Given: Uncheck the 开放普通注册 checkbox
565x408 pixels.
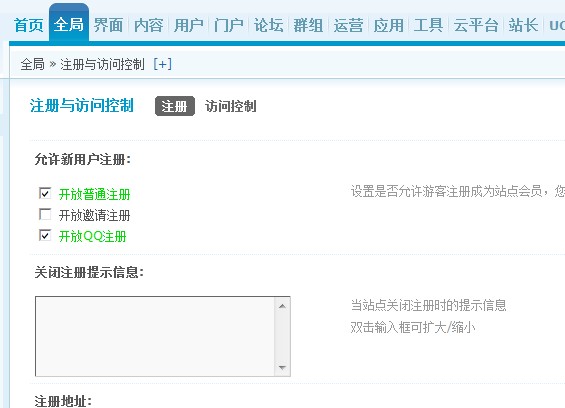Looking at the screenshot, I should tap(45, 193).
